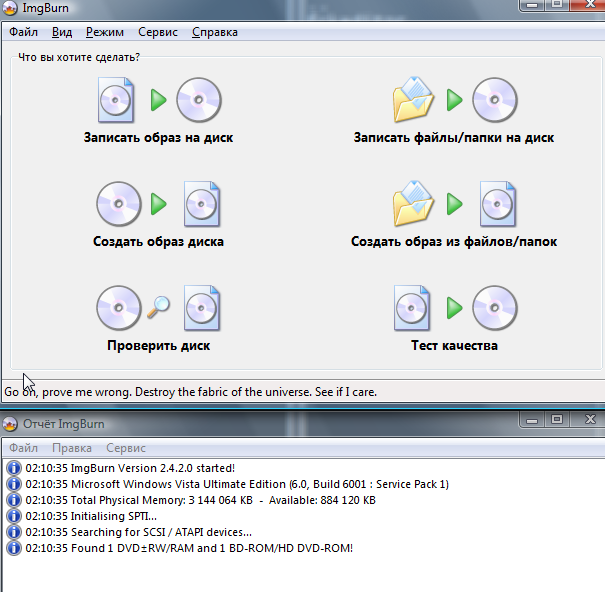Open the 'Сервис' menu in the main window
Image resolution: width=605 pixels, height=592 pixels.
(x=157, y=32)
